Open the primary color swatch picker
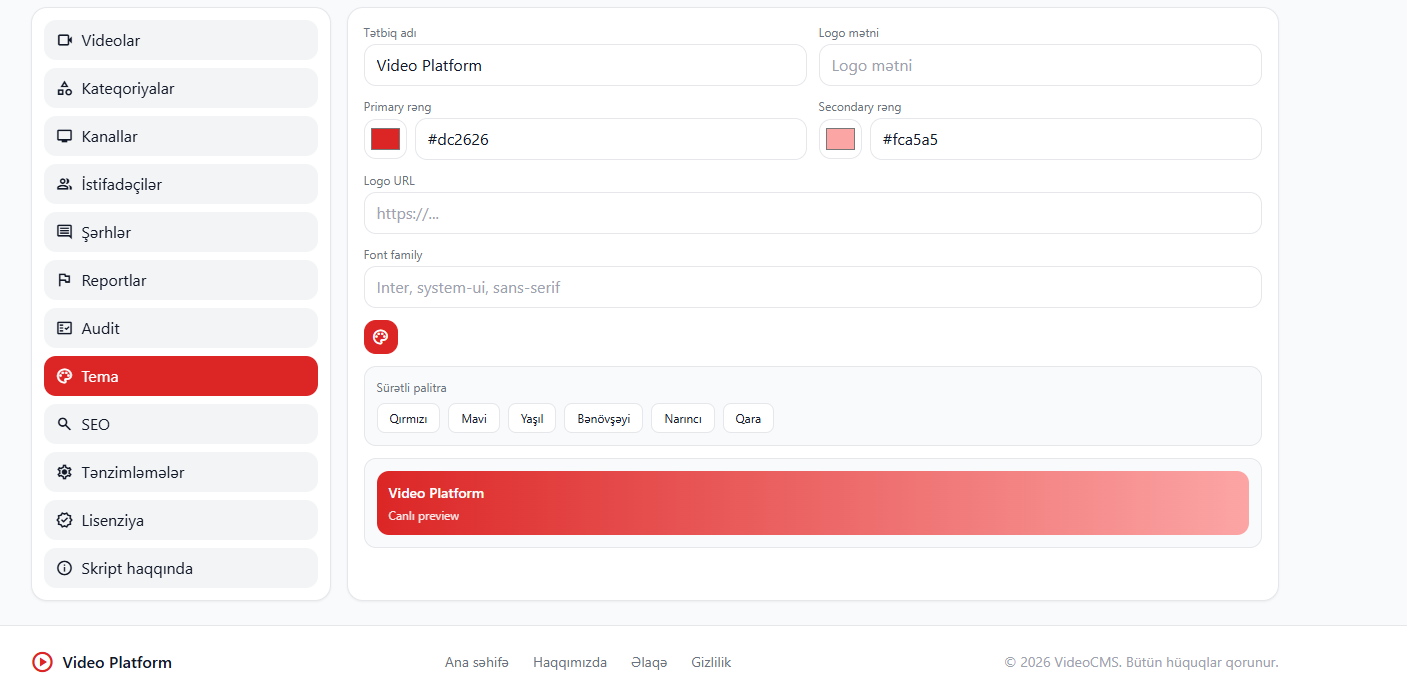This screenshot has width=1407, height=691. [385, 139]
